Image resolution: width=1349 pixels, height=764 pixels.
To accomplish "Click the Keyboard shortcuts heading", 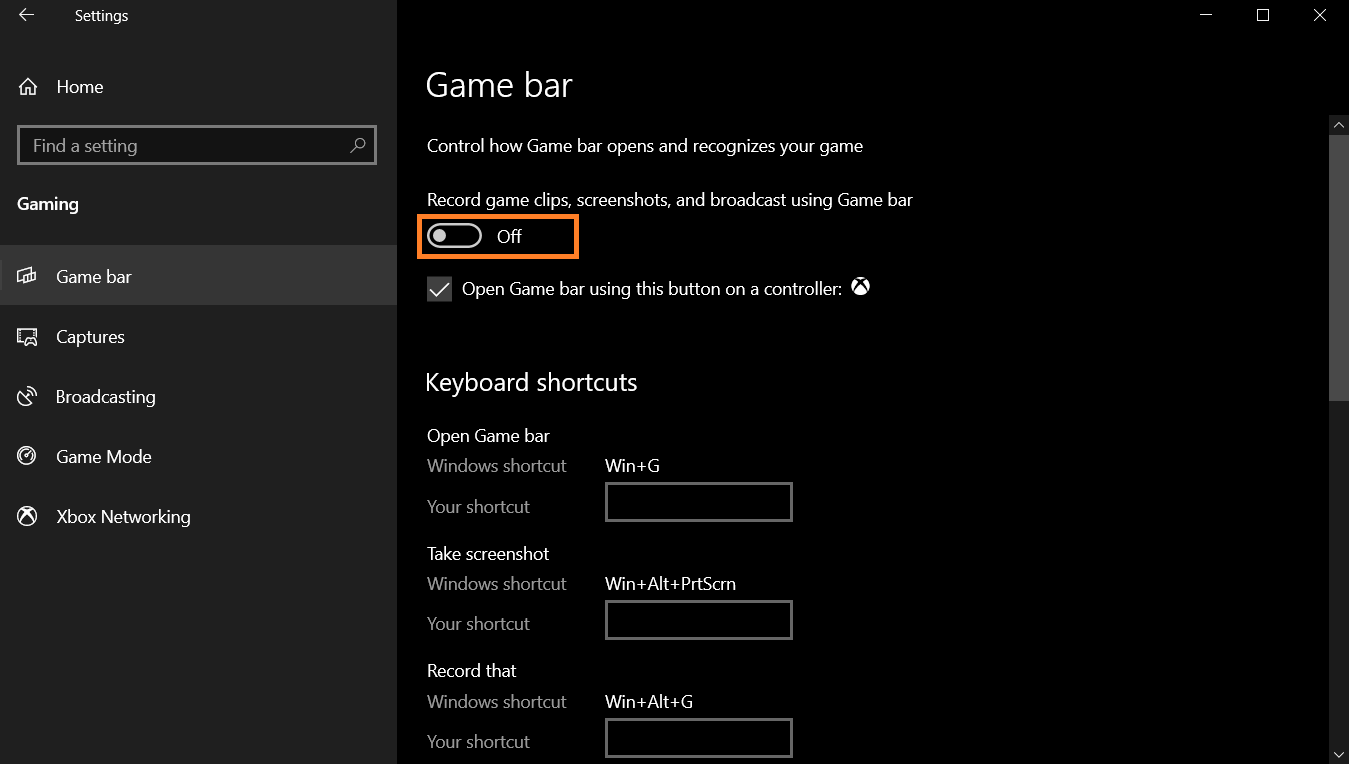I will pos(531,383).
